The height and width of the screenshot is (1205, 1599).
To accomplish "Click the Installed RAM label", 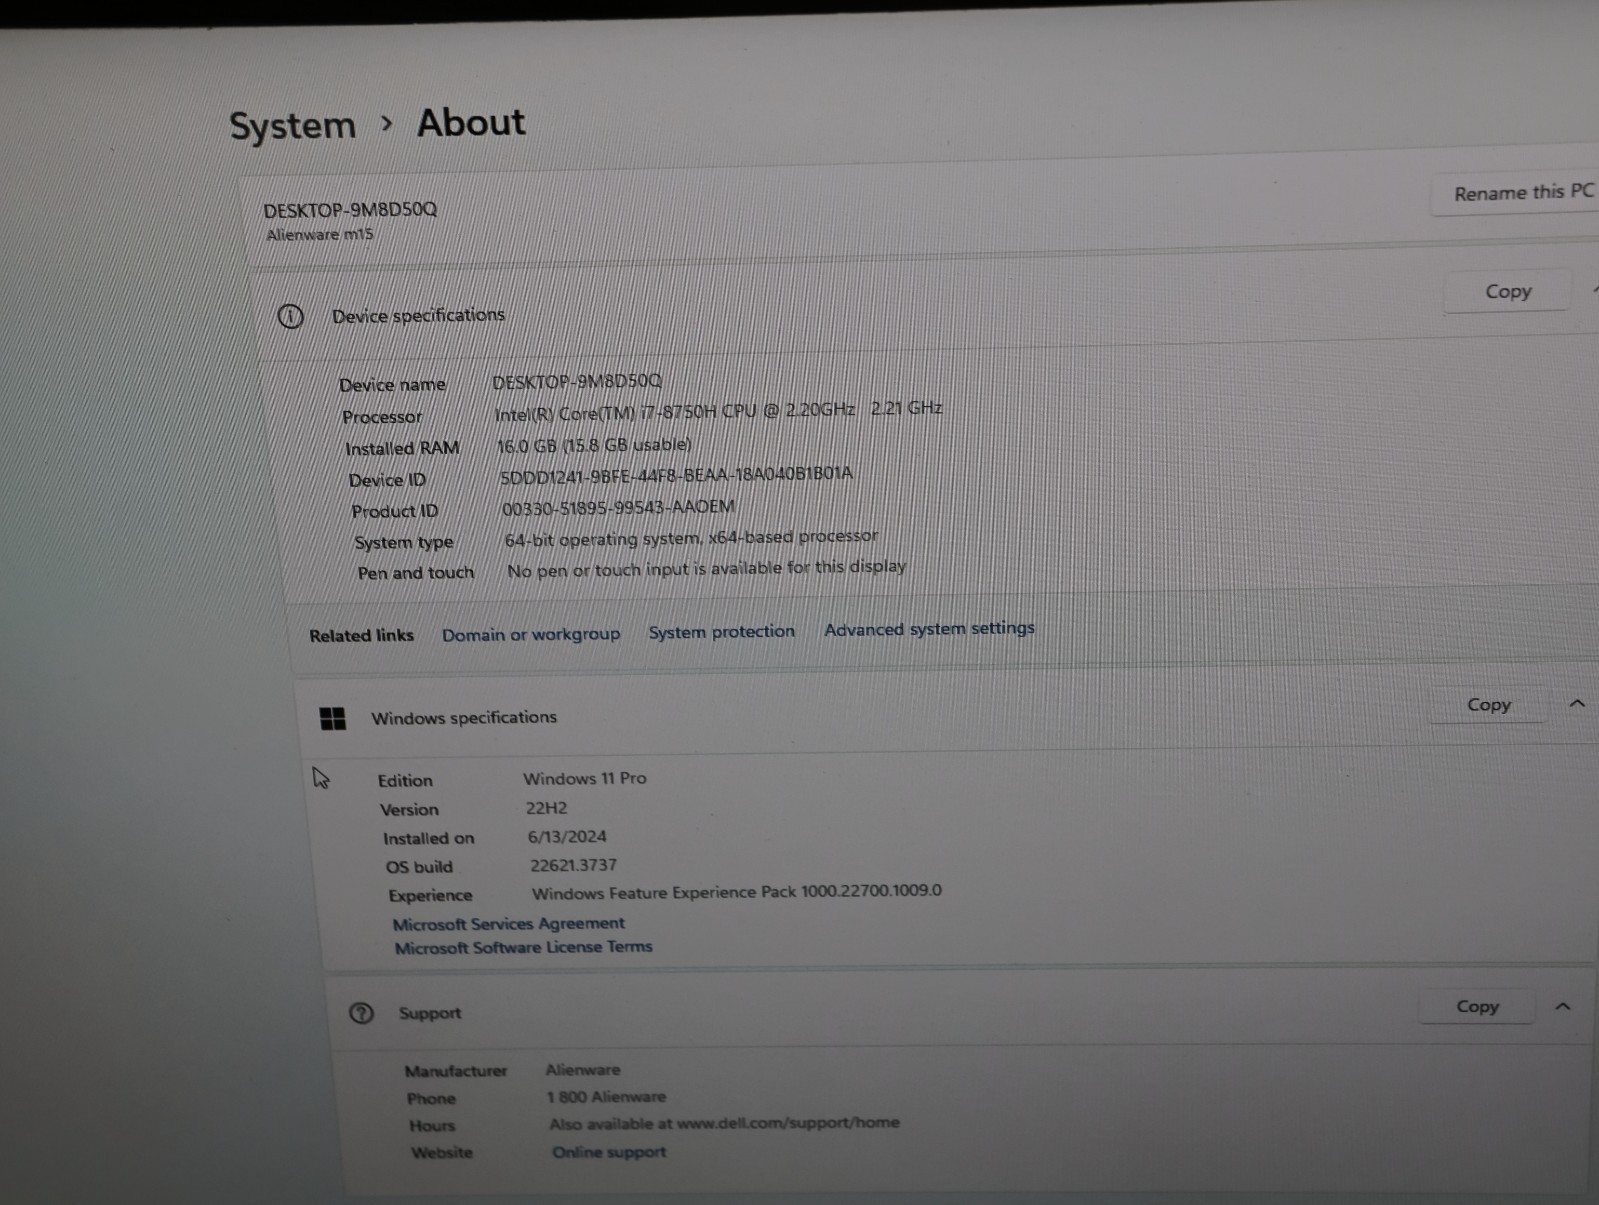I will 402,449.
